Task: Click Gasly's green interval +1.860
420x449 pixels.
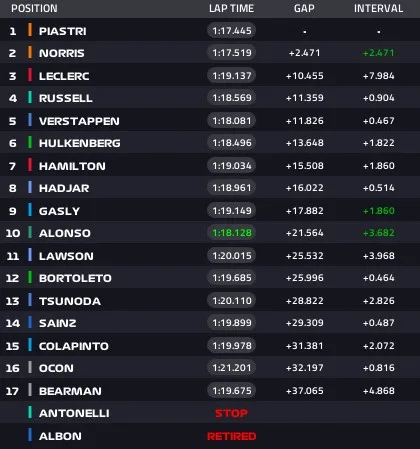Action: (x=379, y=211)
